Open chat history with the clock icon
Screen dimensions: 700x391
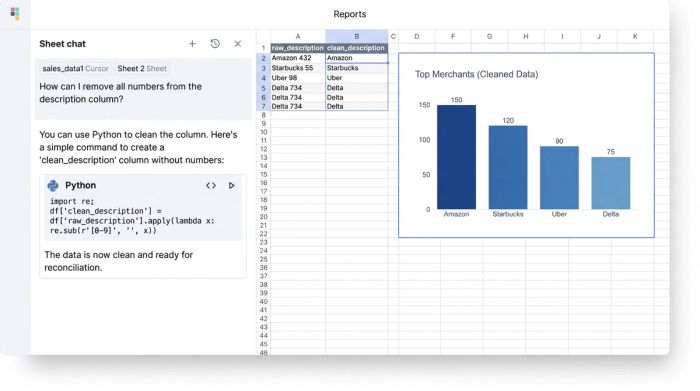[215, 43]
